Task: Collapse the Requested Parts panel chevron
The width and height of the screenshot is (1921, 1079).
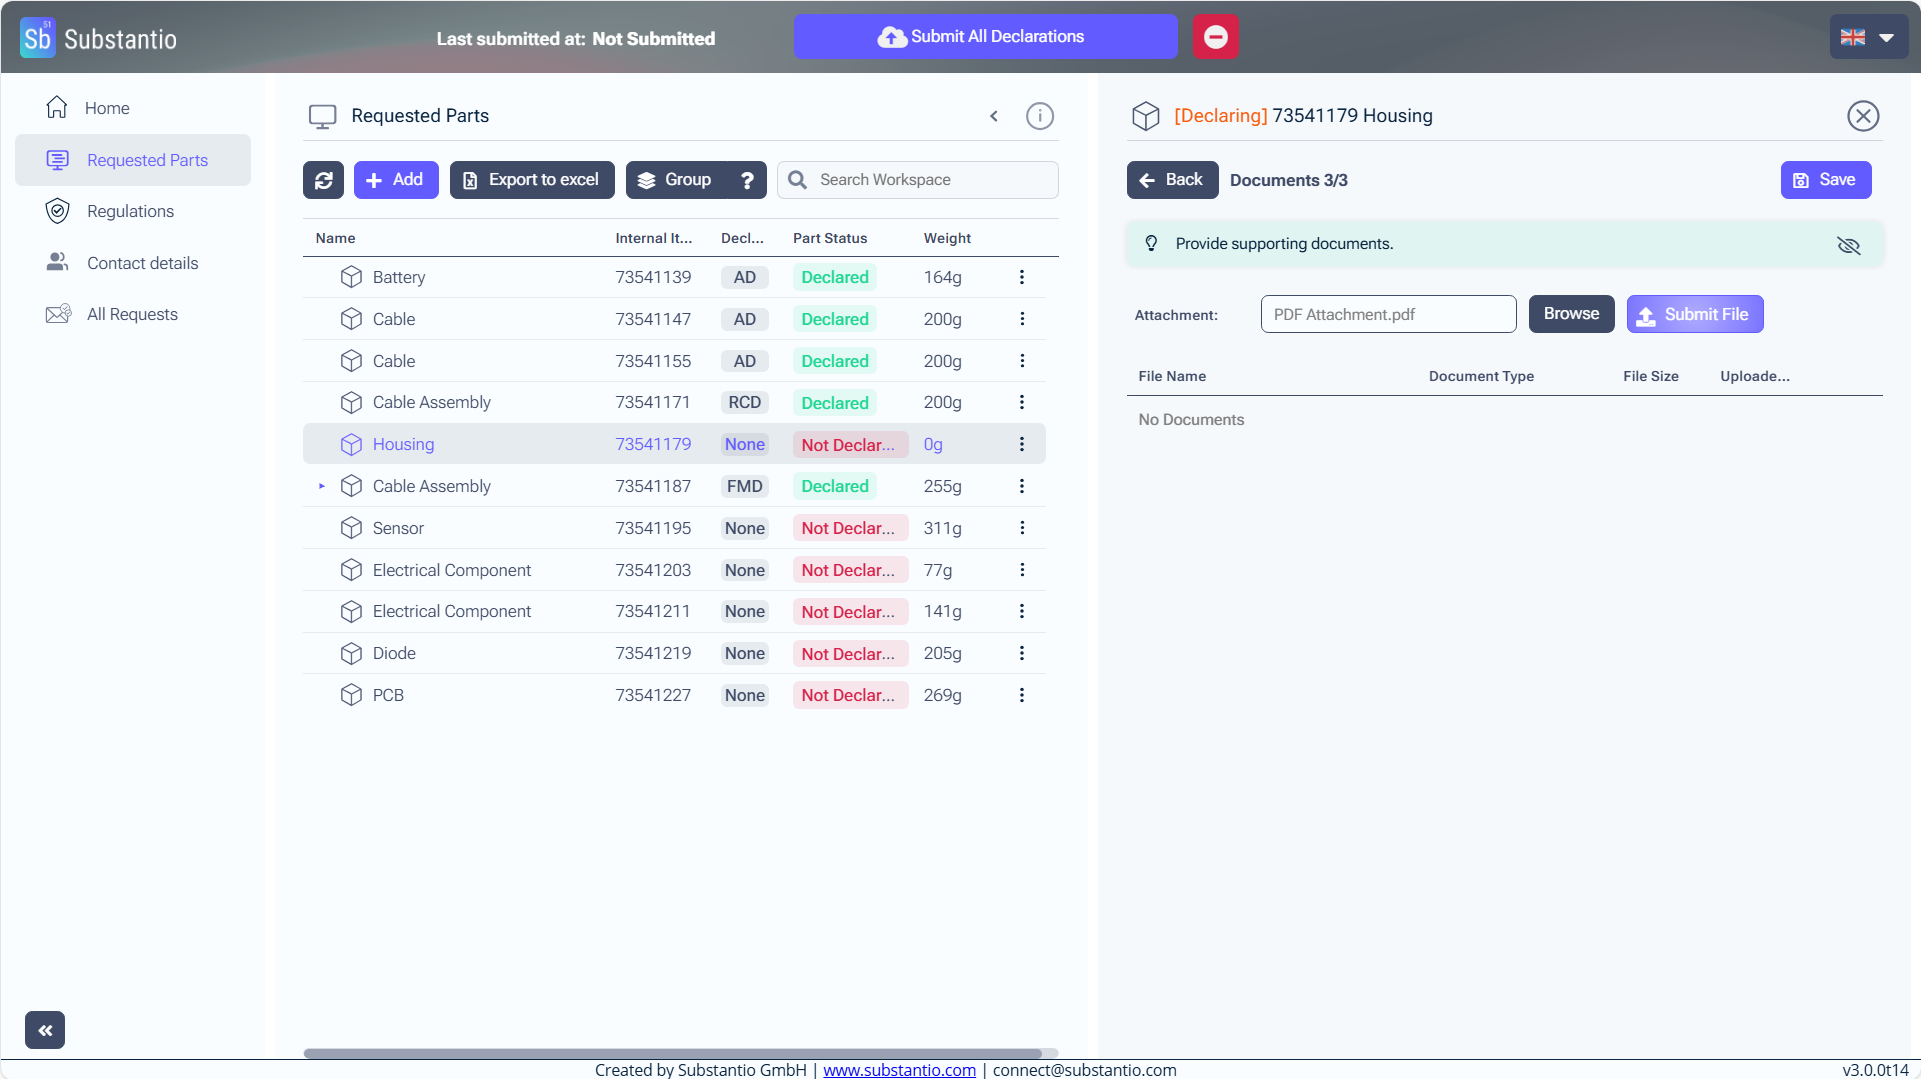Action: tap(993, 116)
